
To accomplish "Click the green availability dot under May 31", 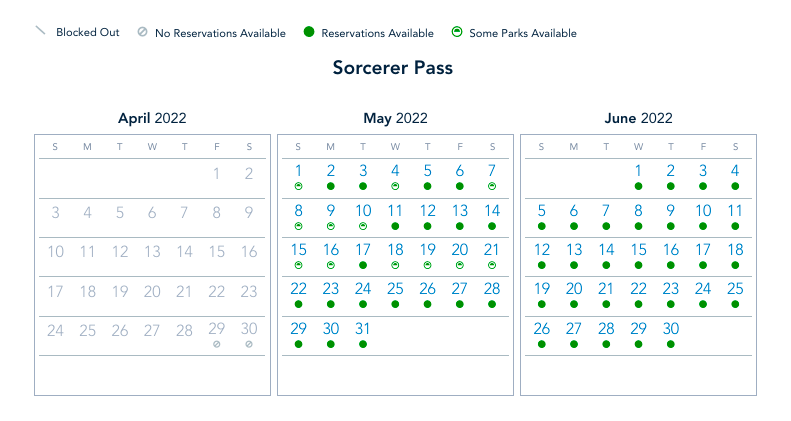I will click(363, 344).
